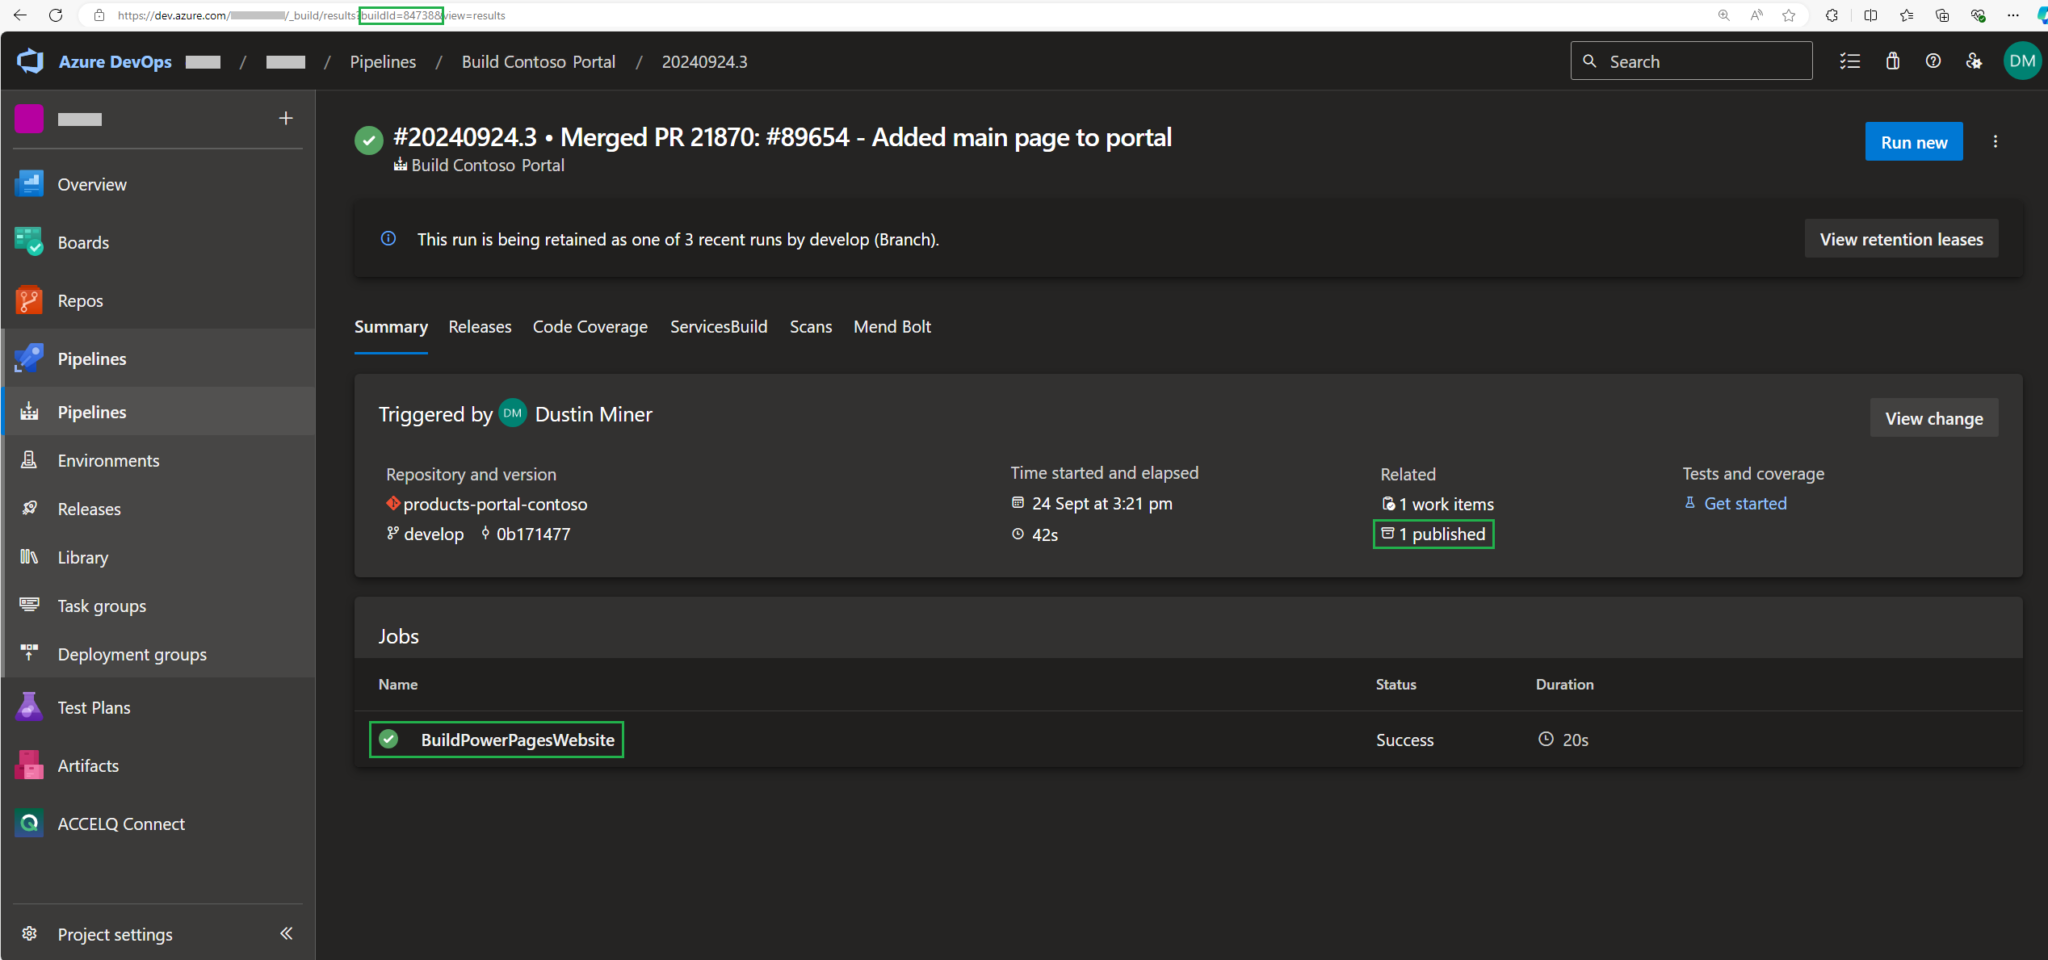
Task: Open the Library section
Action: point(82,557)
